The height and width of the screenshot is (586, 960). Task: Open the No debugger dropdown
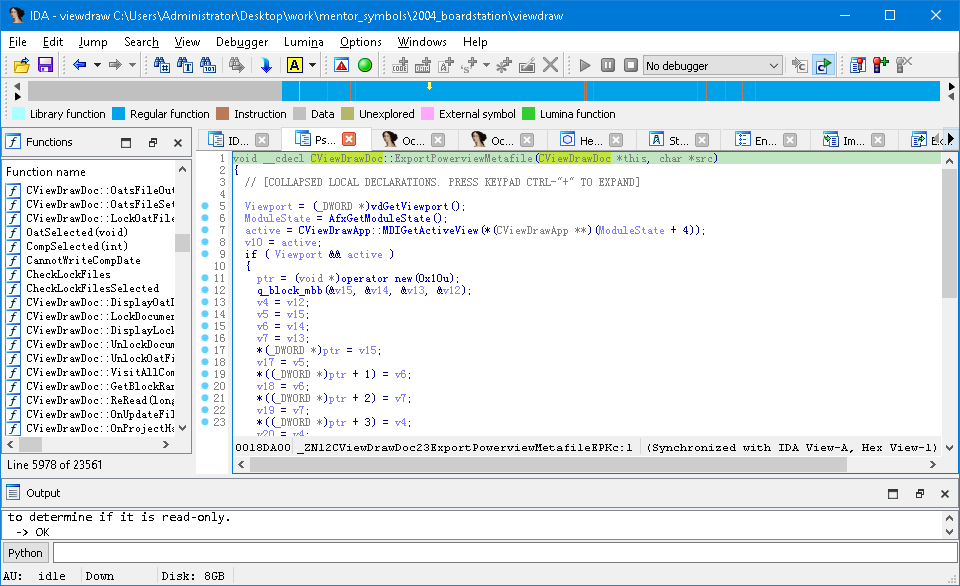coord(712,65)
